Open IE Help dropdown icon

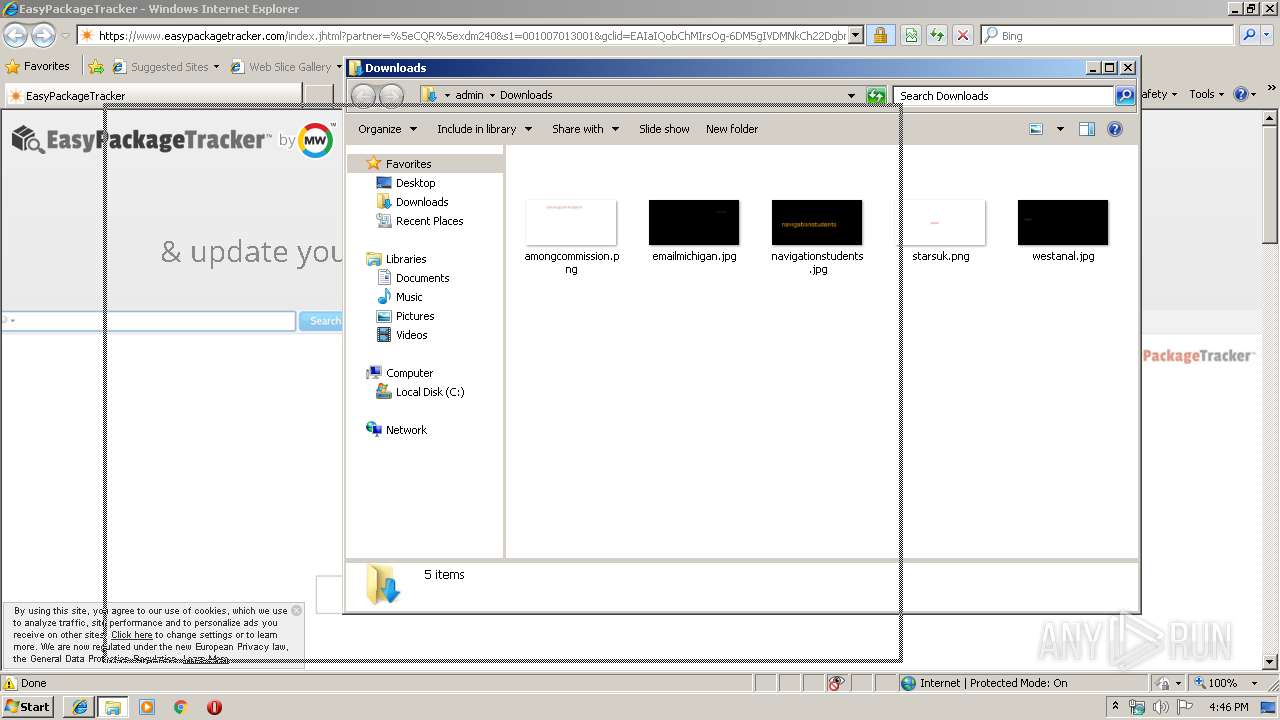[1245, 94]
